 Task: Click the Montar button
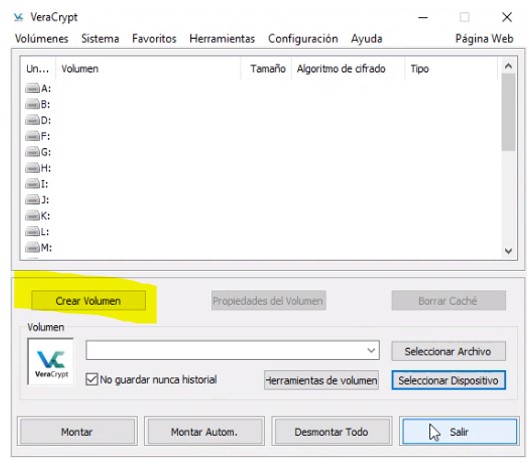(77, 431)
